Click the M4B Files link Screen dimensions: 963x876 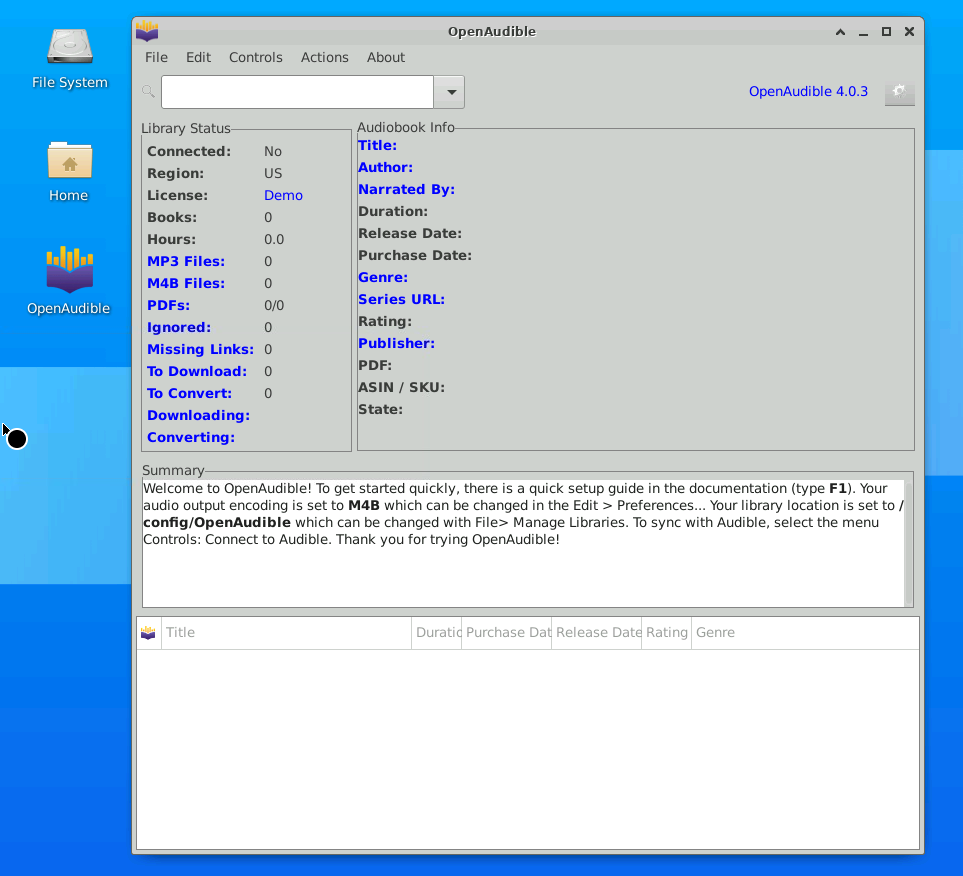tap(185, 283)
